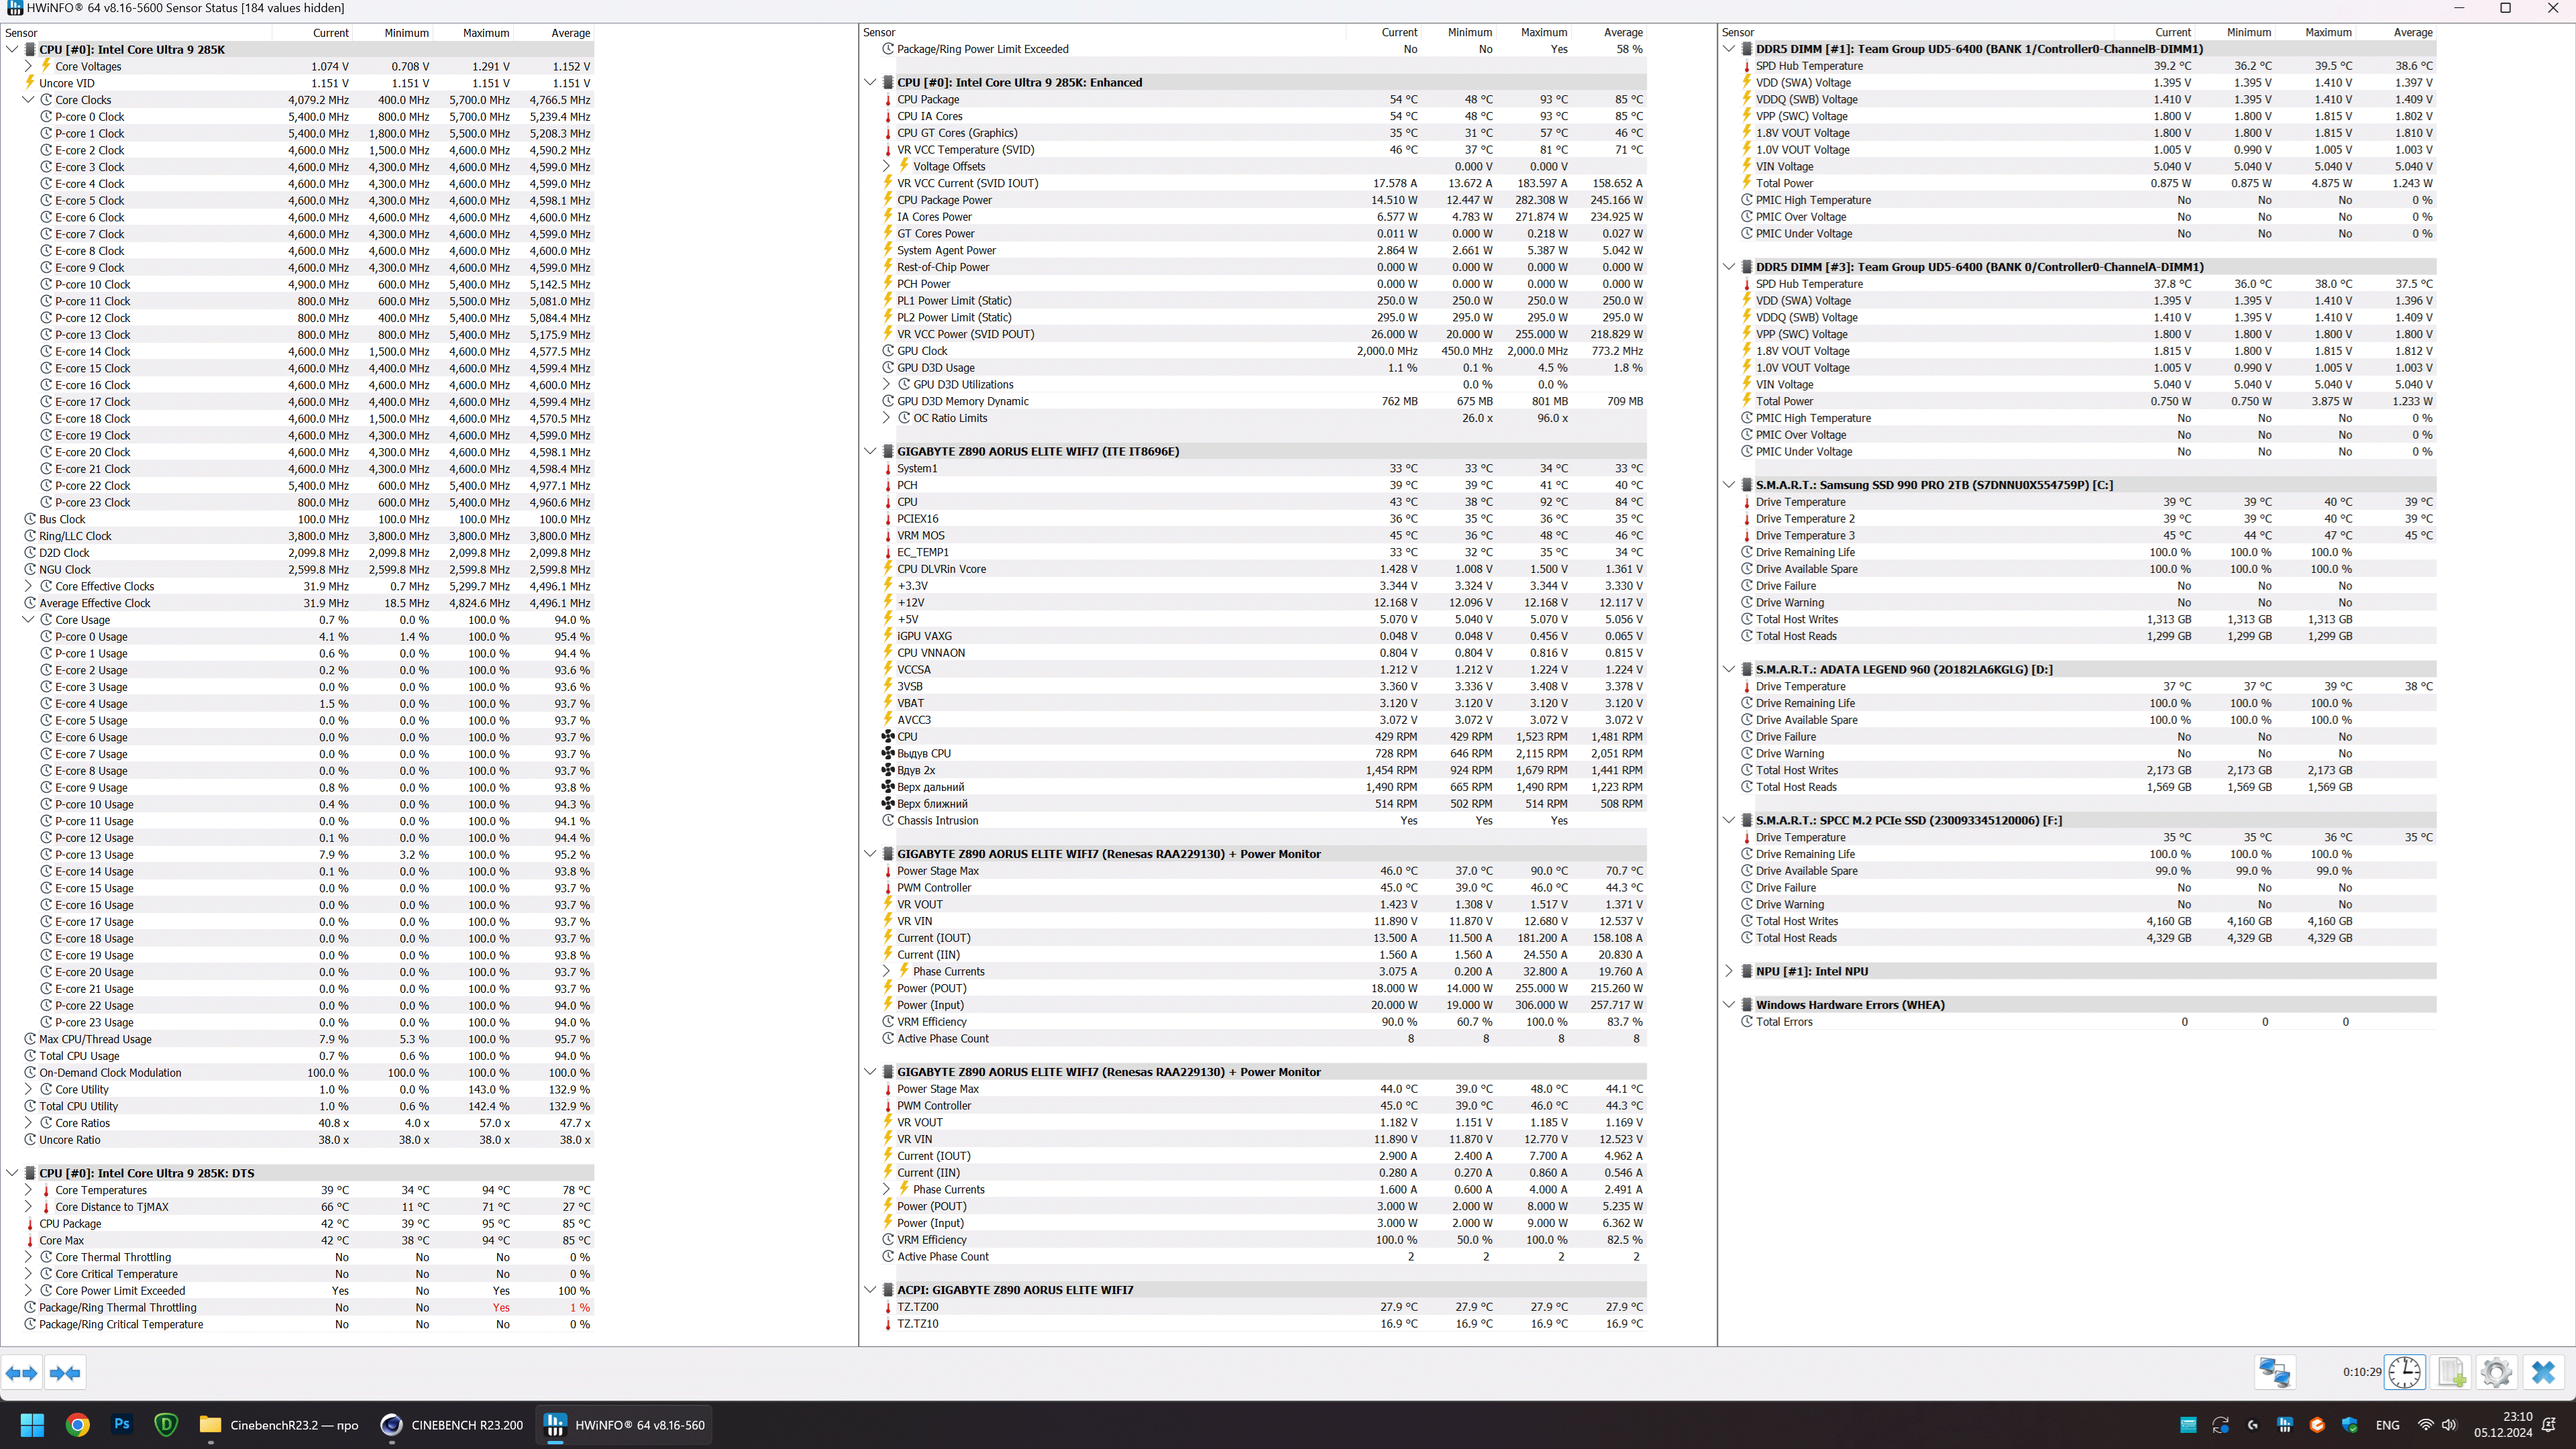Click the expand columns arrows button
This screenshot has height=1449, width=2576.
point(22,1373)
